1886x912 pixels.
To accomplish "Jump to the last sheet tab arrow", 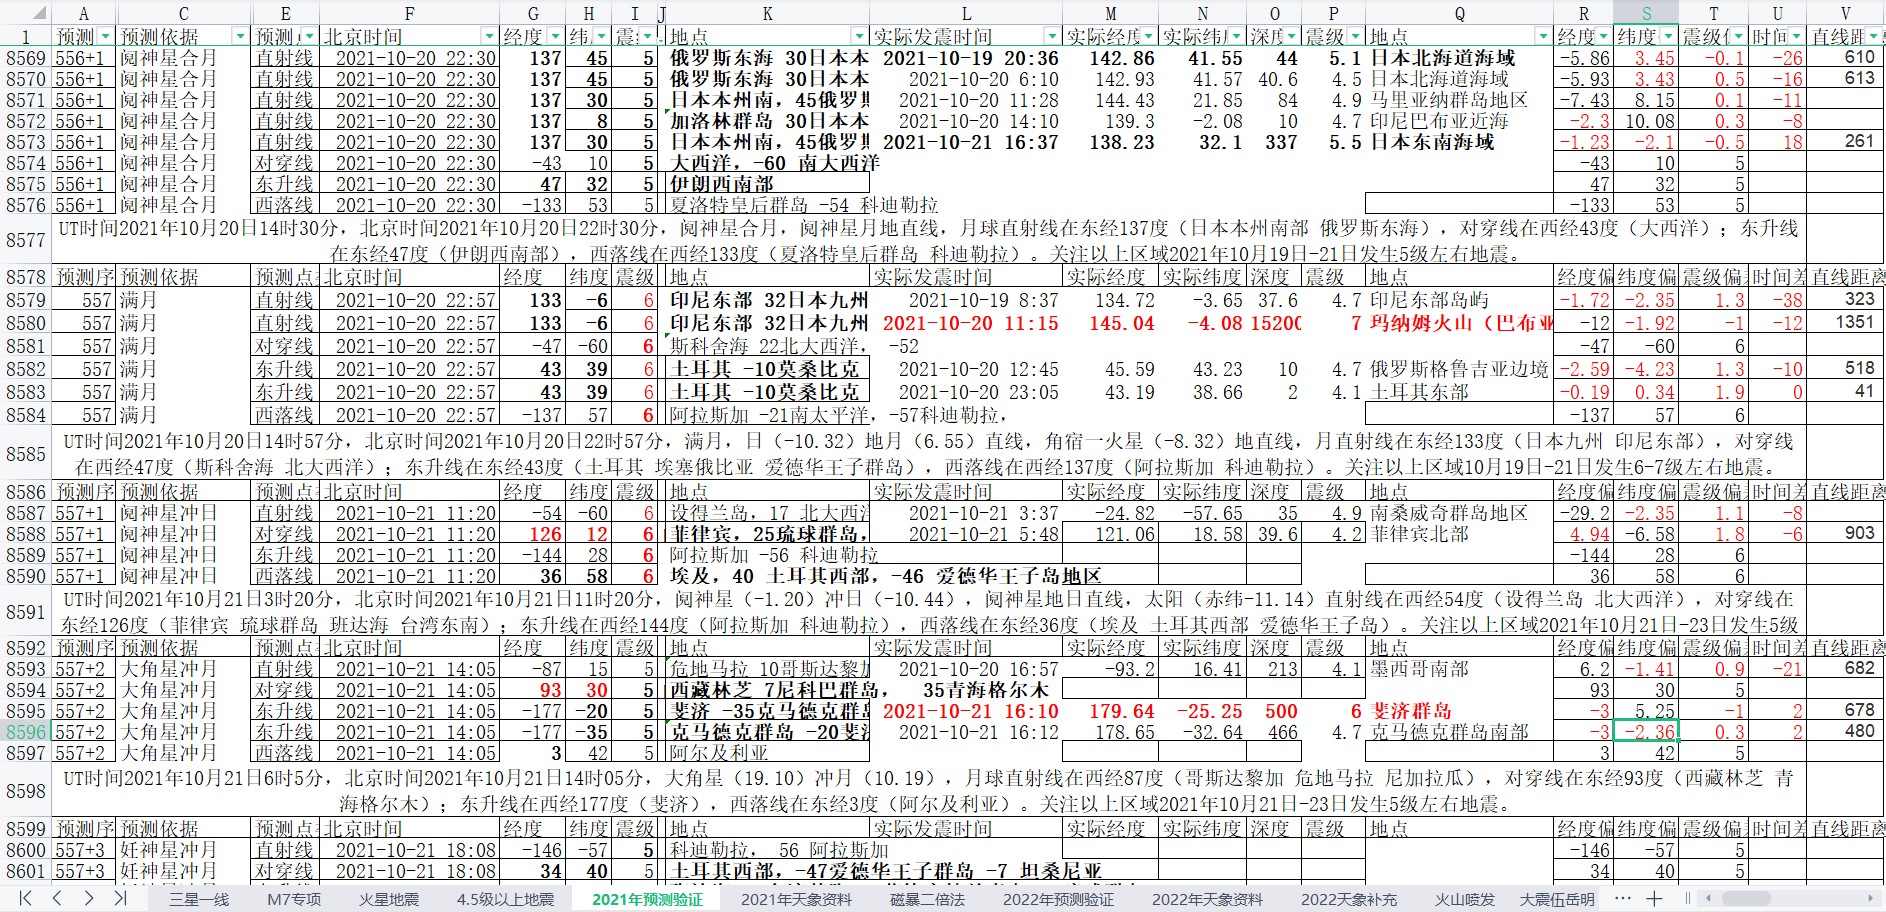I will coord(120,898).
